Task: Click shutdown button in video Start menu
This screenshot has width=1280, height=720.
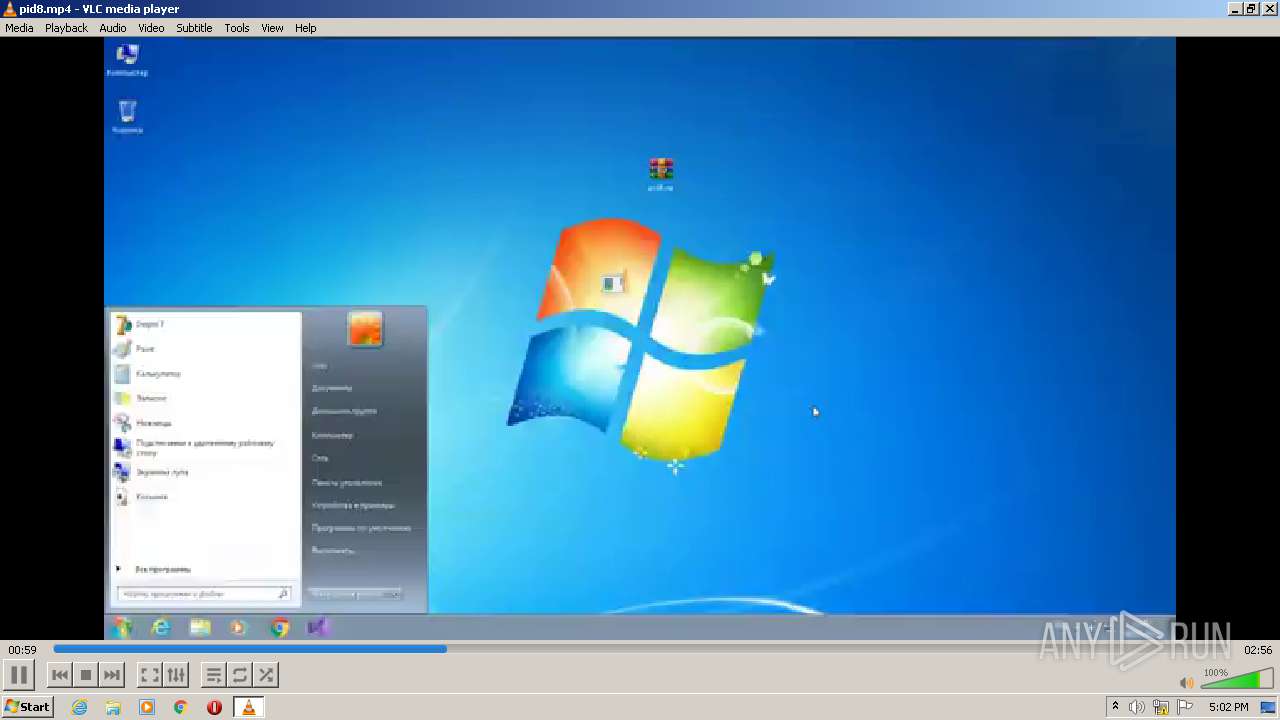Action: [x=347, y=594]
